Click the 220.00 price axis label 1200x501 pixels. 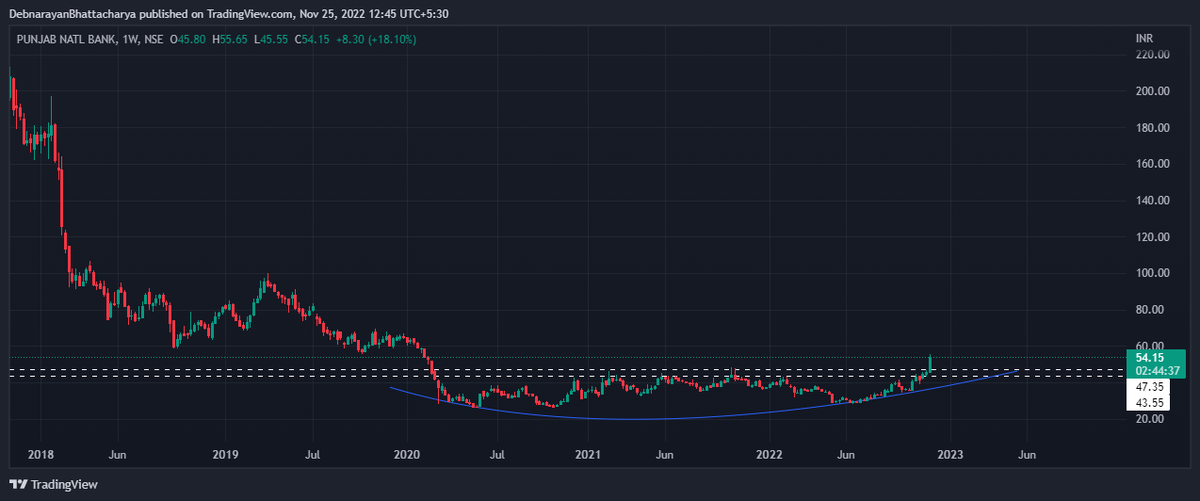tap(1153, 55)
